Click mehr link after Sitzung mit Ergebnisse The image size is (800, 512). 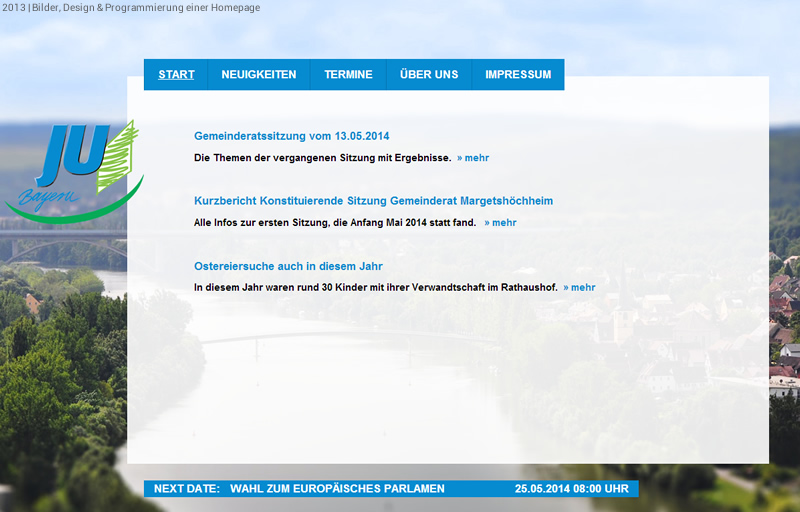(473, 158)
